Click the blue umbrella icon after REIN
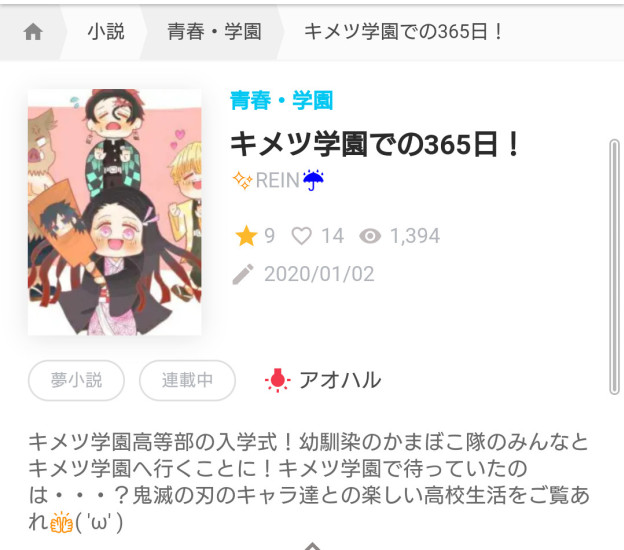Screen dimensions: 624x550 [313, 180]
